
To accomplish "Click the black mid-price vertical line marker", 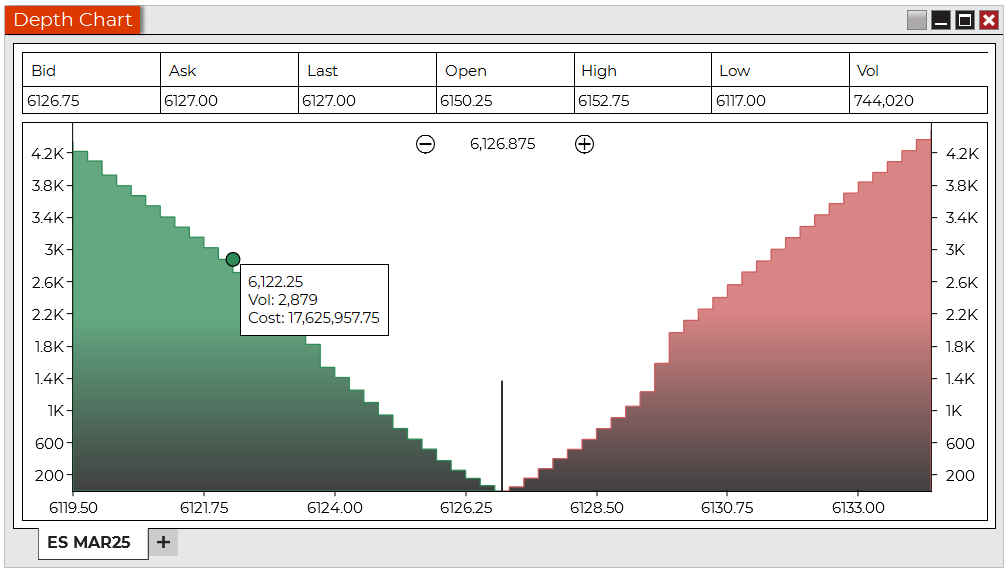I will pyautogui.click(x=502, y=435).
